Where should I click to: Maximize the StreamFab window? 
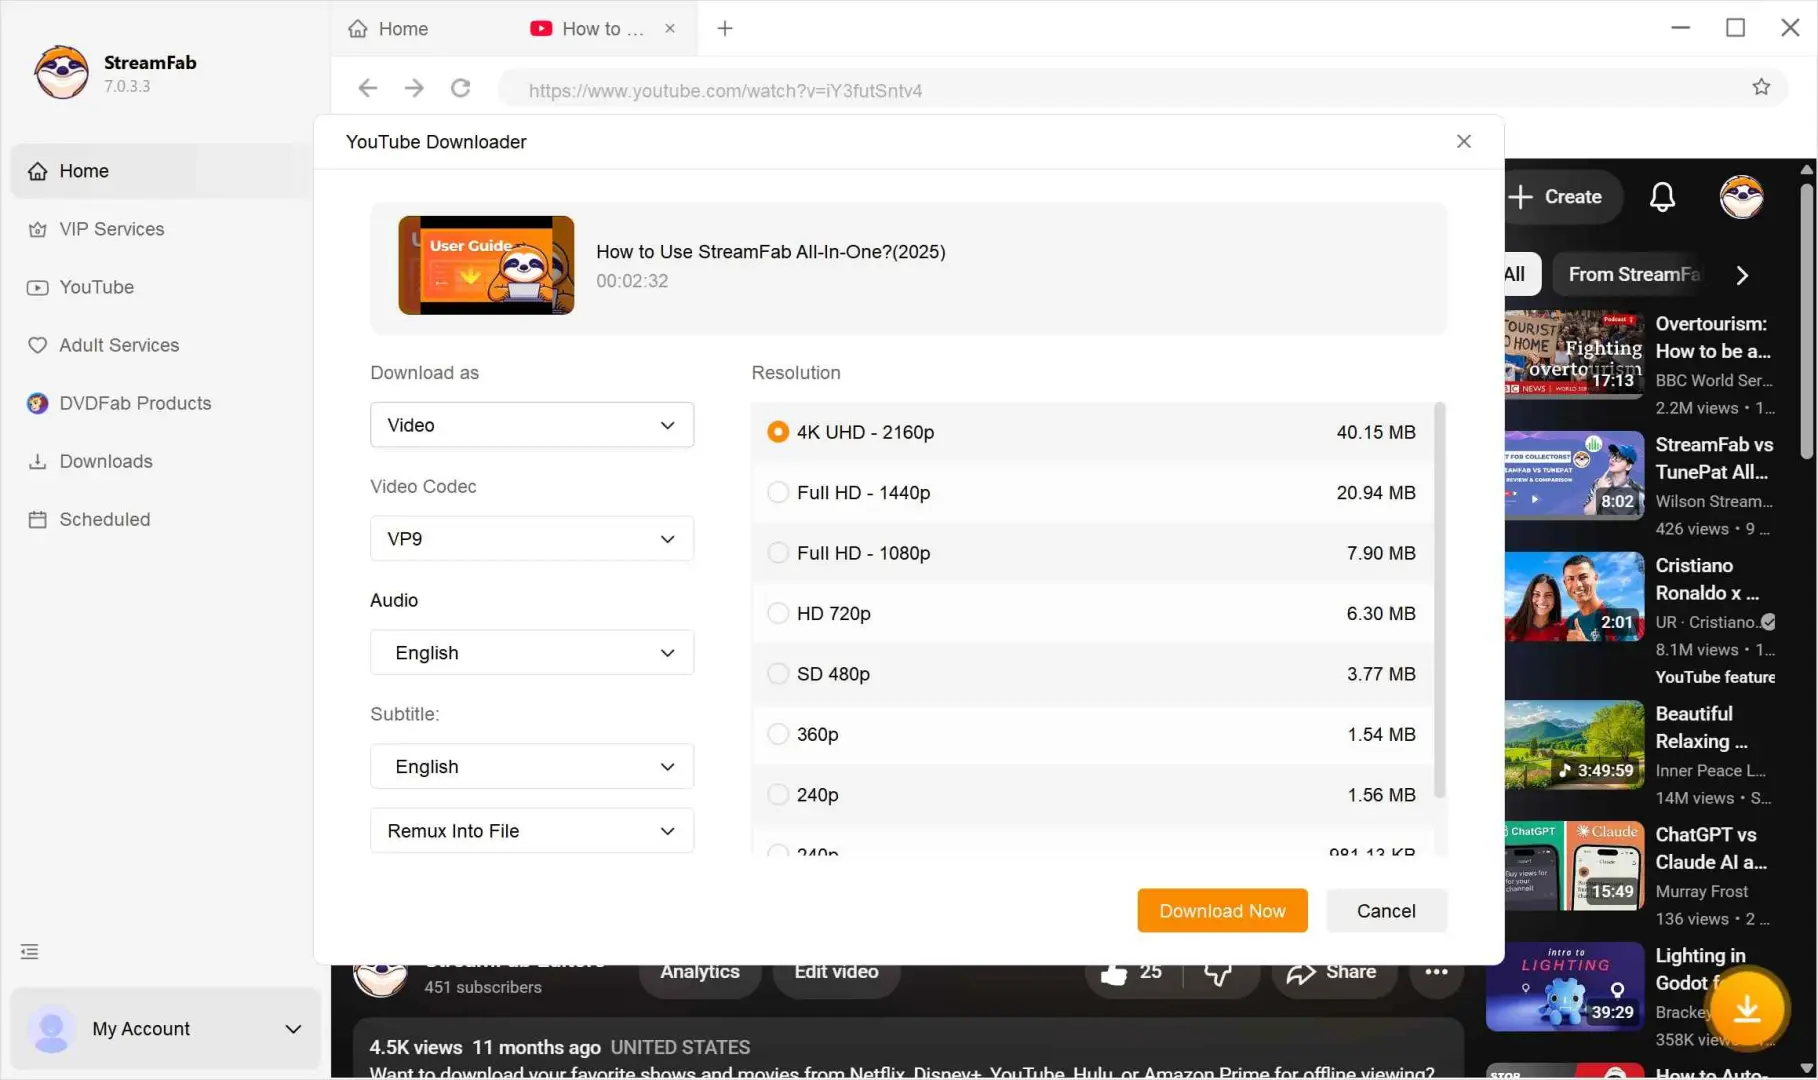pos(1735,28)
